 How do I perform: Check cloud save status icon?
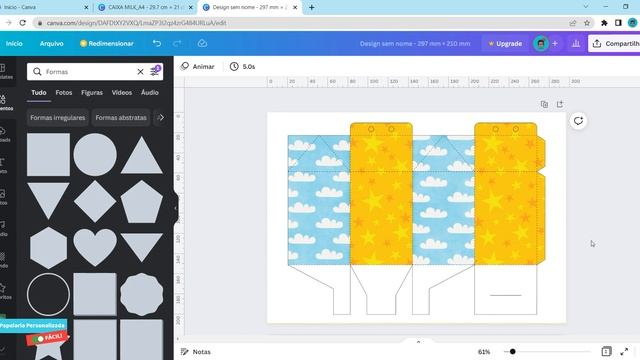202,43
